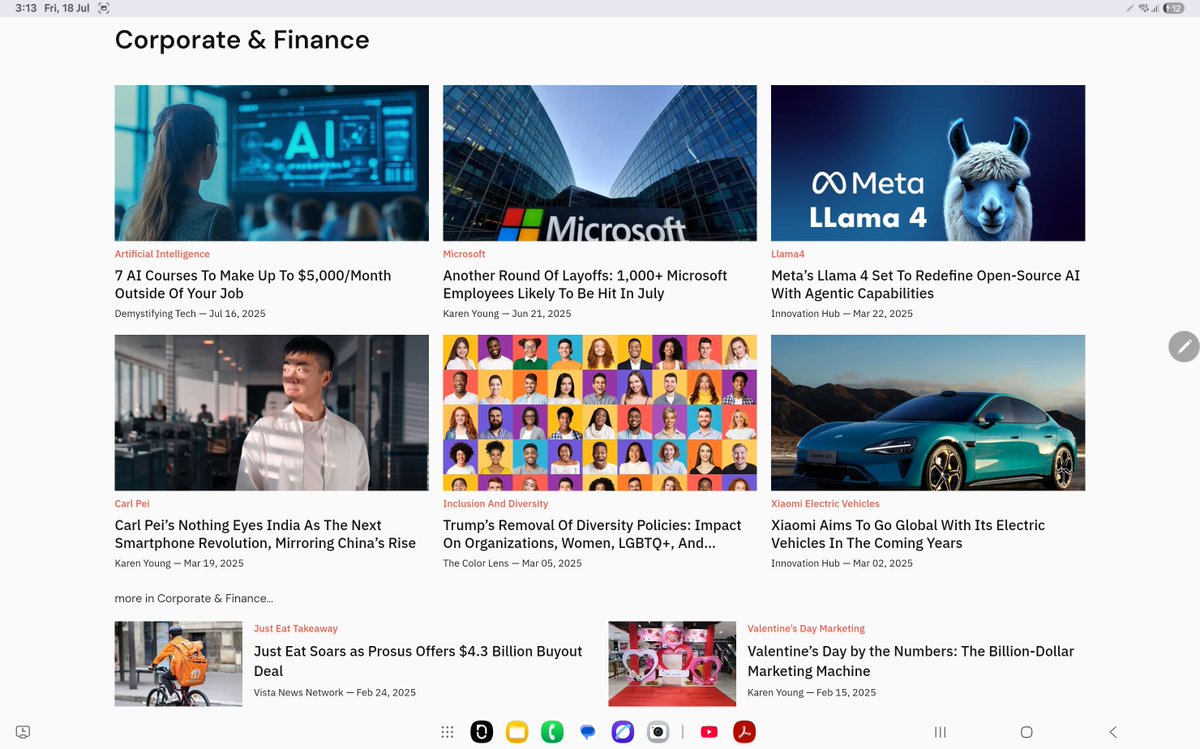Image resolution: width=1200 pixels, height=749 pixels.
Task: Click the Corporate & Finance section heading
Action: 242,40
